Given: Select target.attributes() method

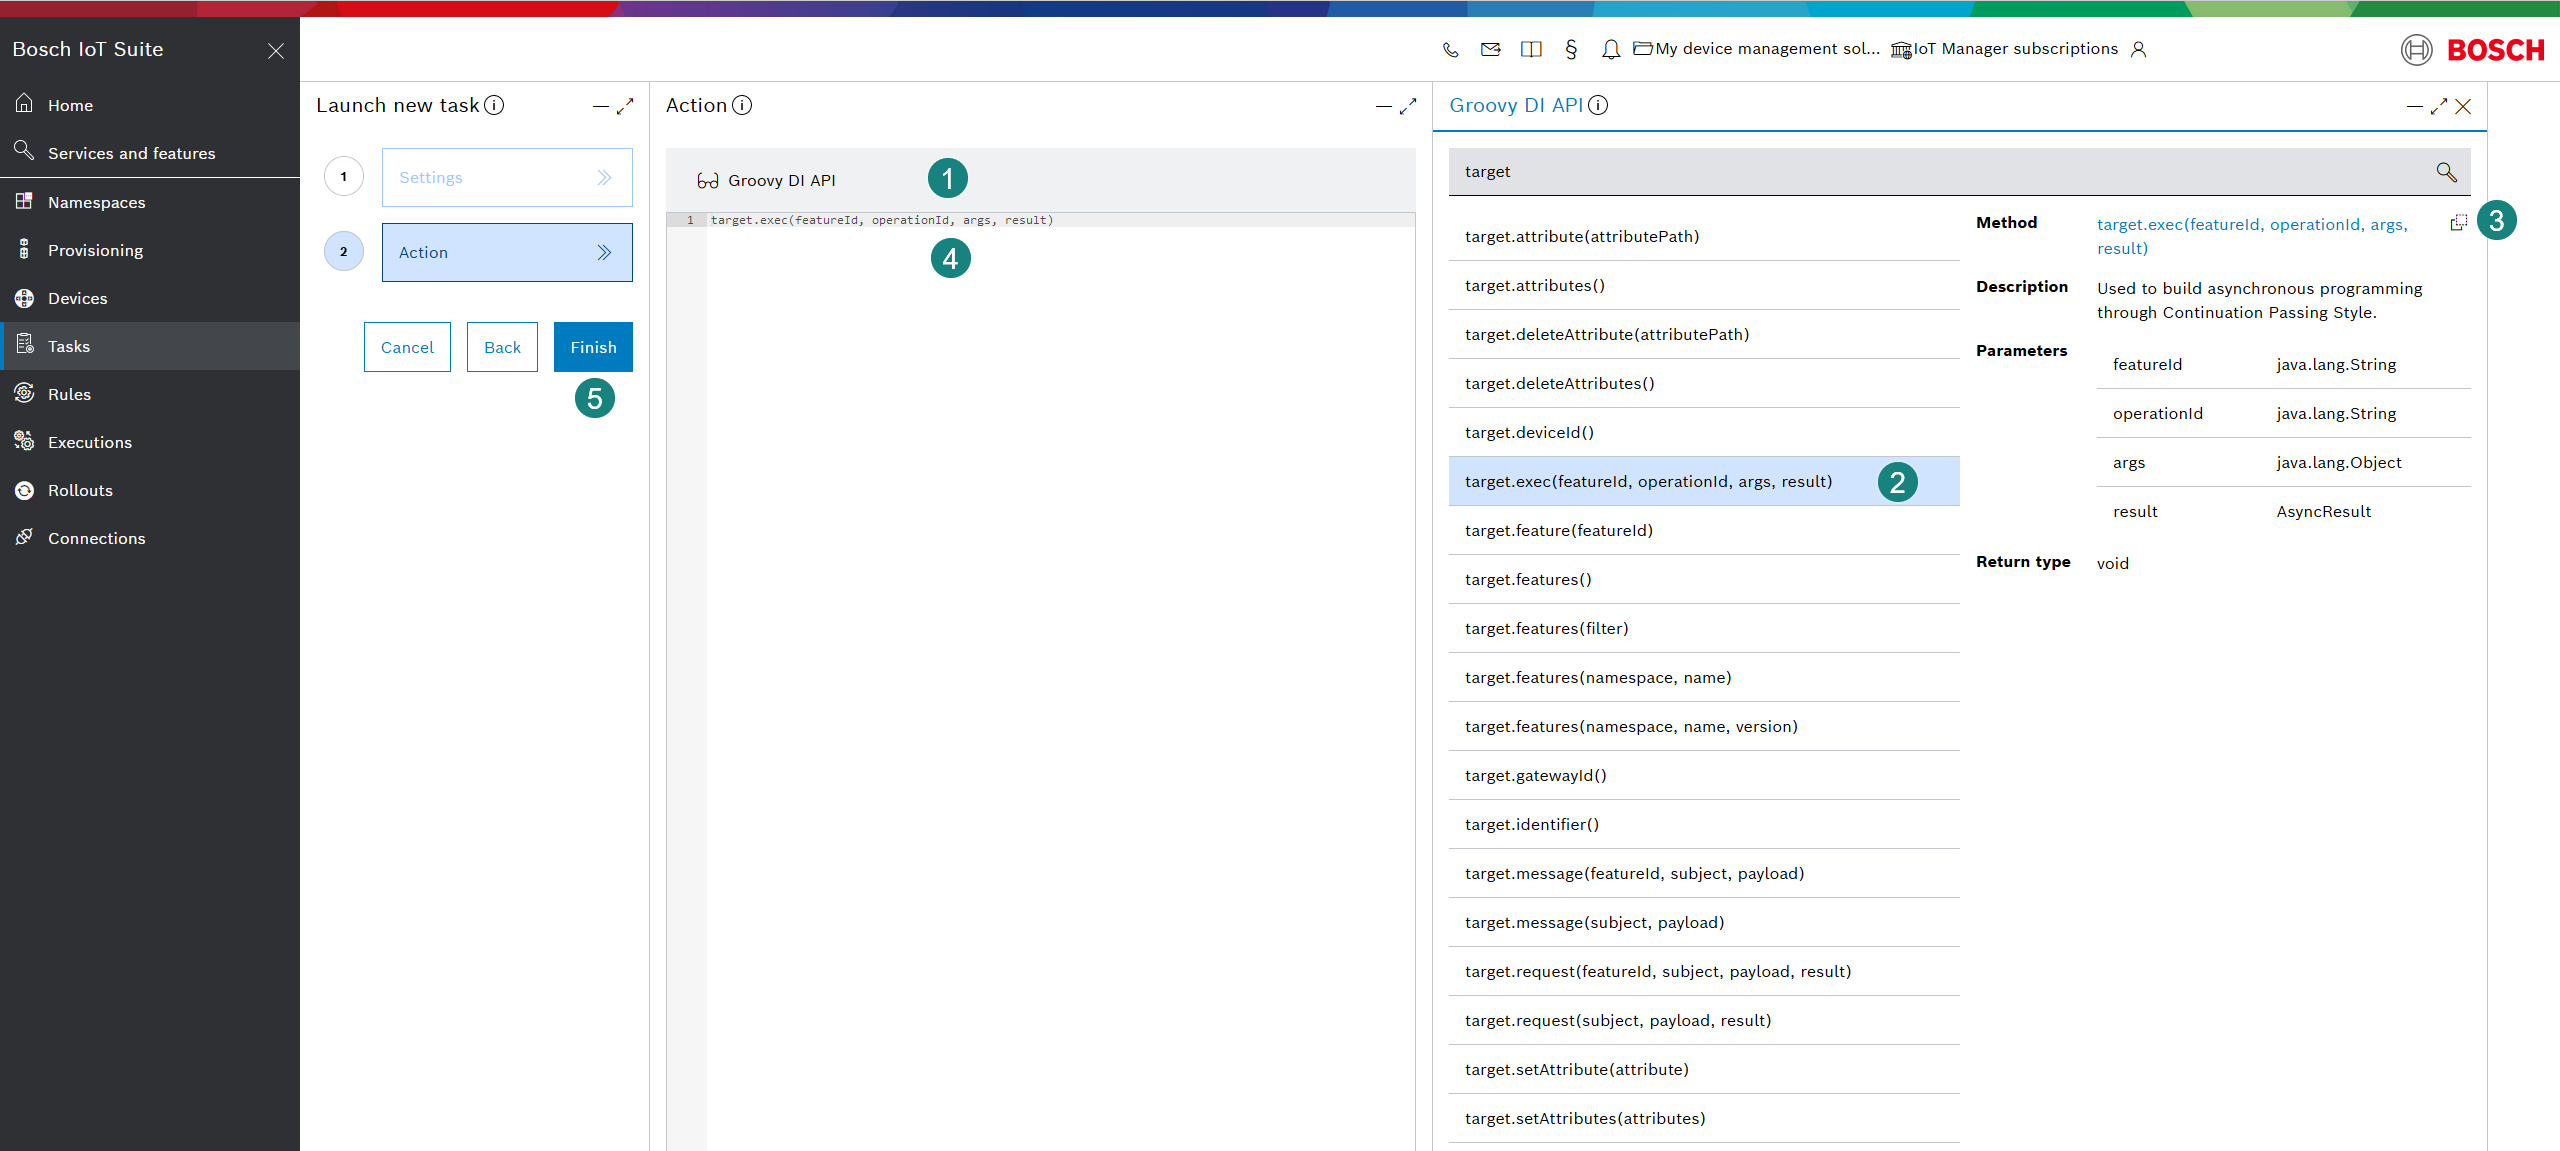Looking at the screenshot, I should (x=1704, y=285).
